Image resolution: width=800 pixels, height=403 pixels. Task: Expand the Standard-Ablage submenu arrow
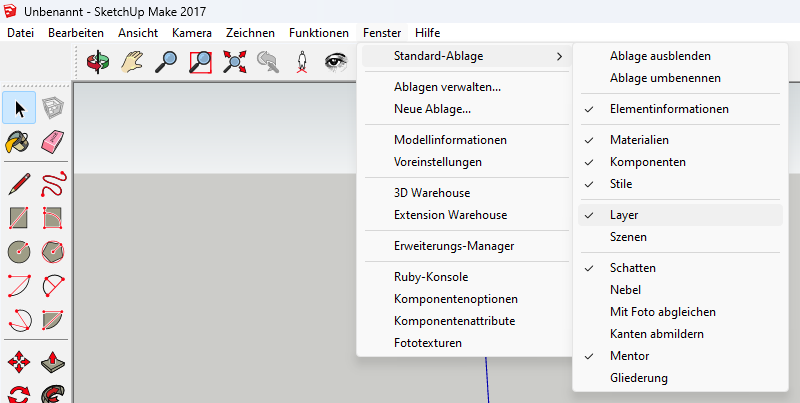pos(560,56)
